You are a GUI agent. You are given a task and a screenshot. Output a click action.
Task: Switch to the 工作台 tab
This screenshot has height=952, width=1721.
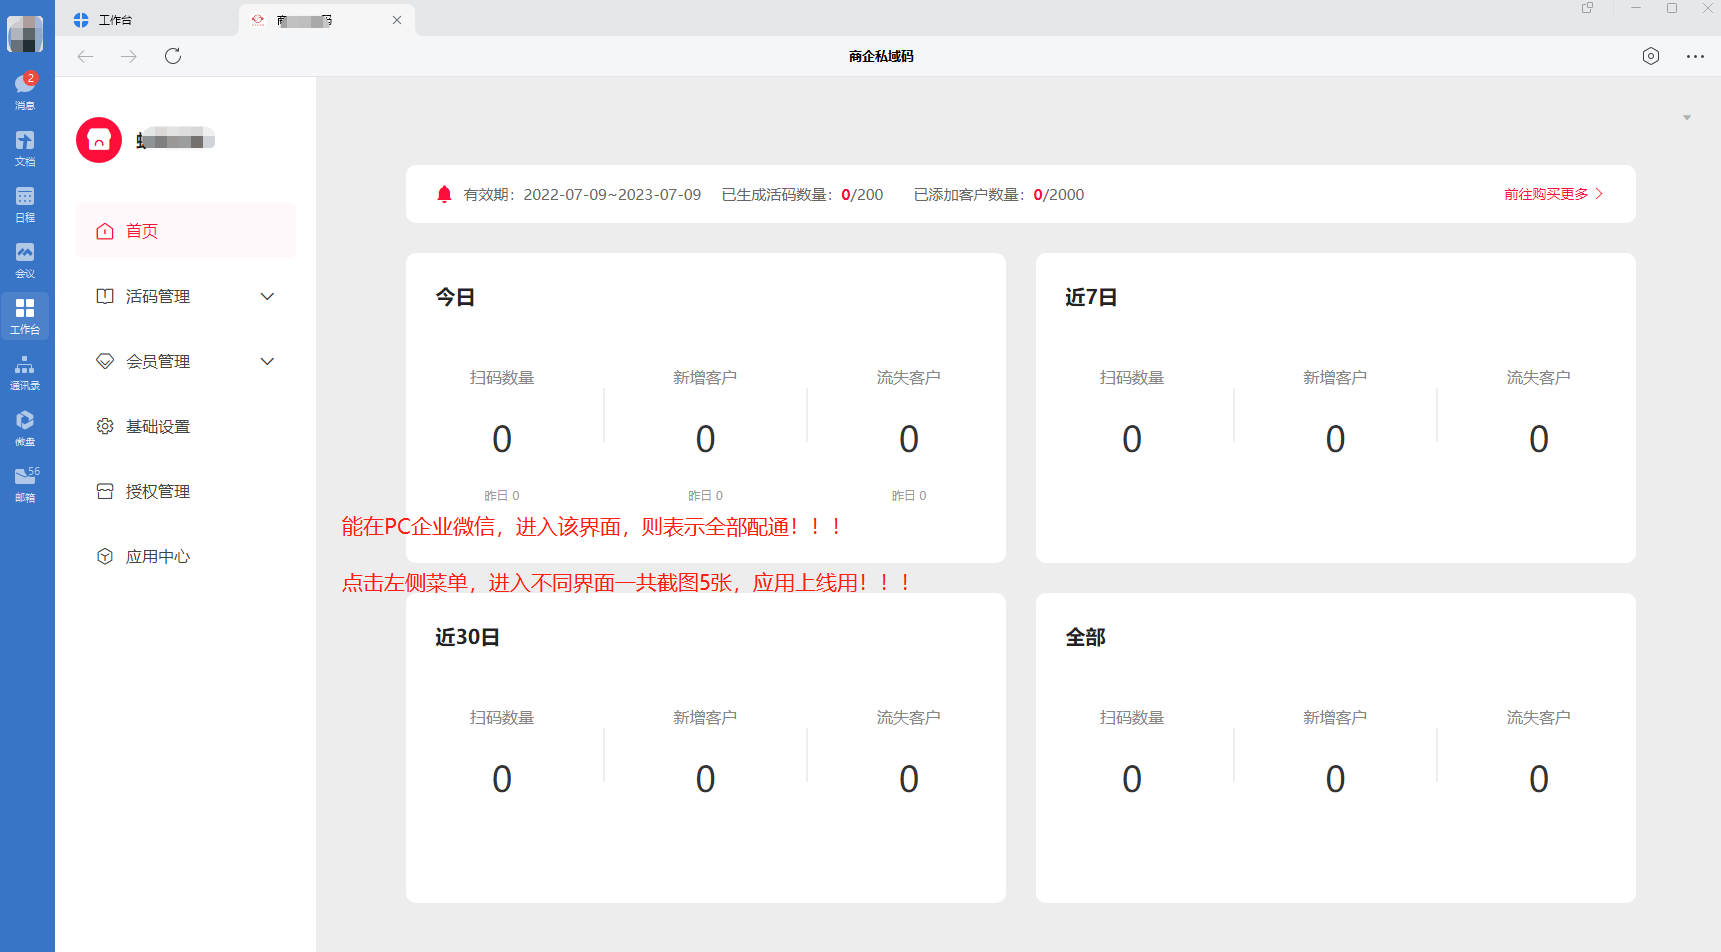click(115, 20)
